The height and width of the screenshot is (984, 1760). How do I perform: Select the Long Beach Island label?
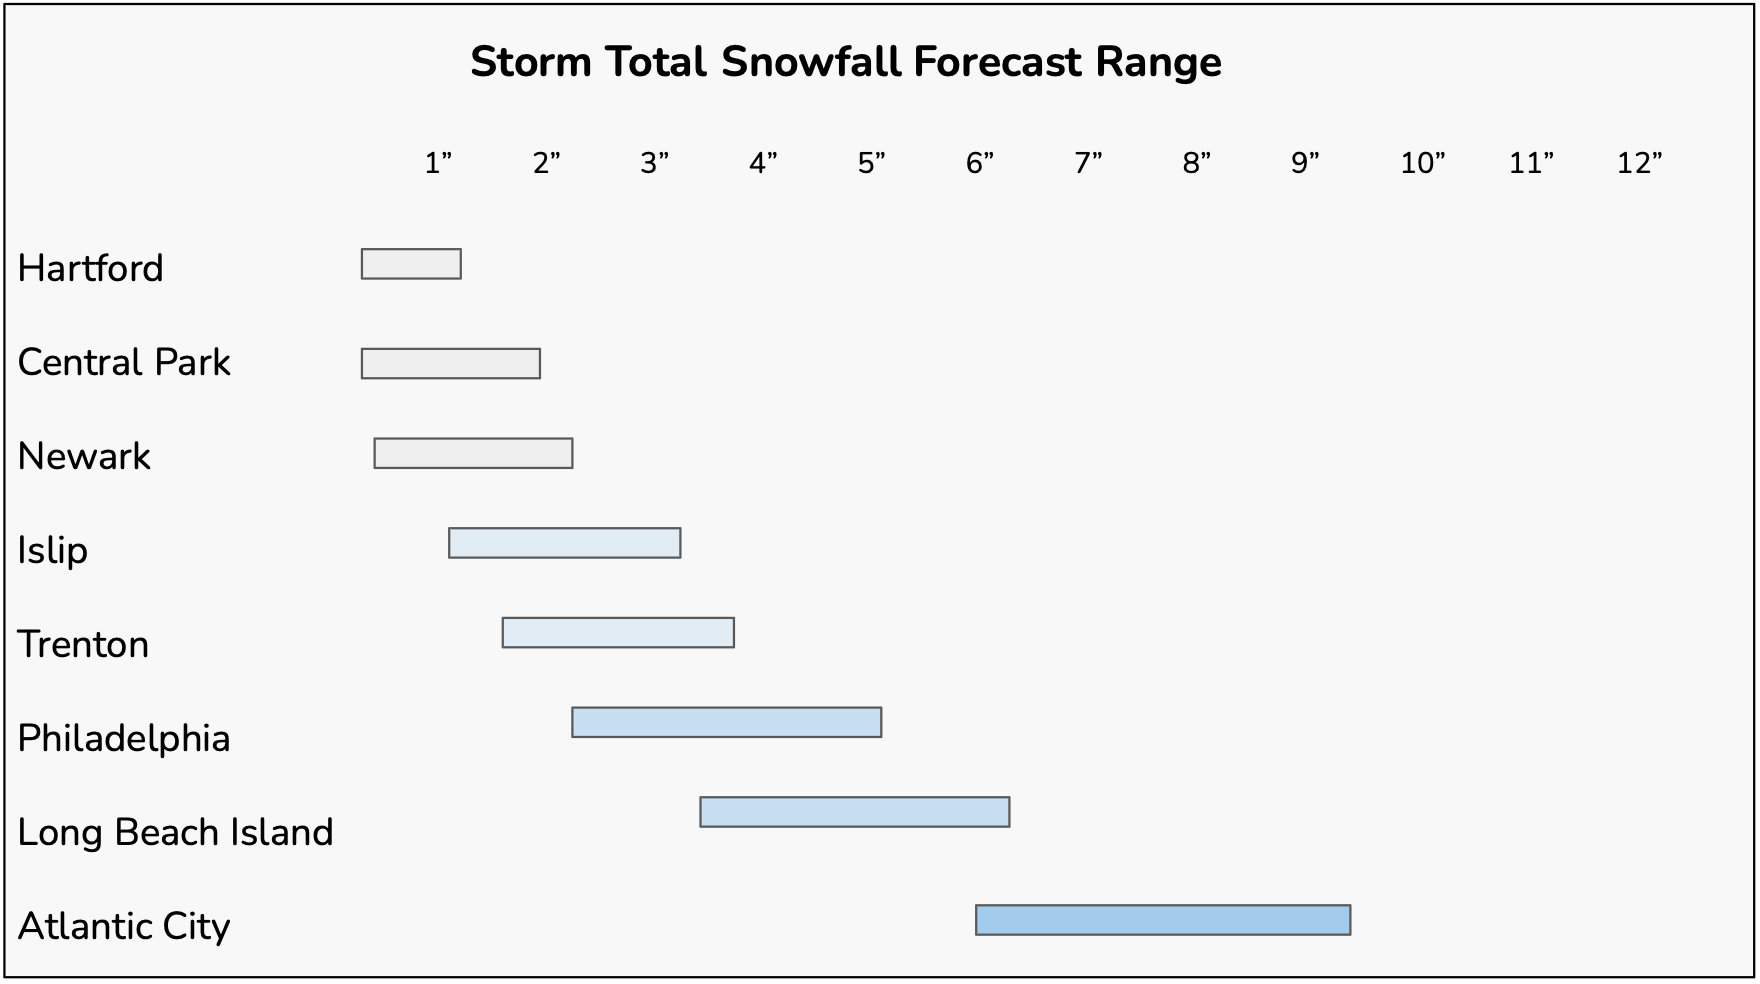point(175,832)
